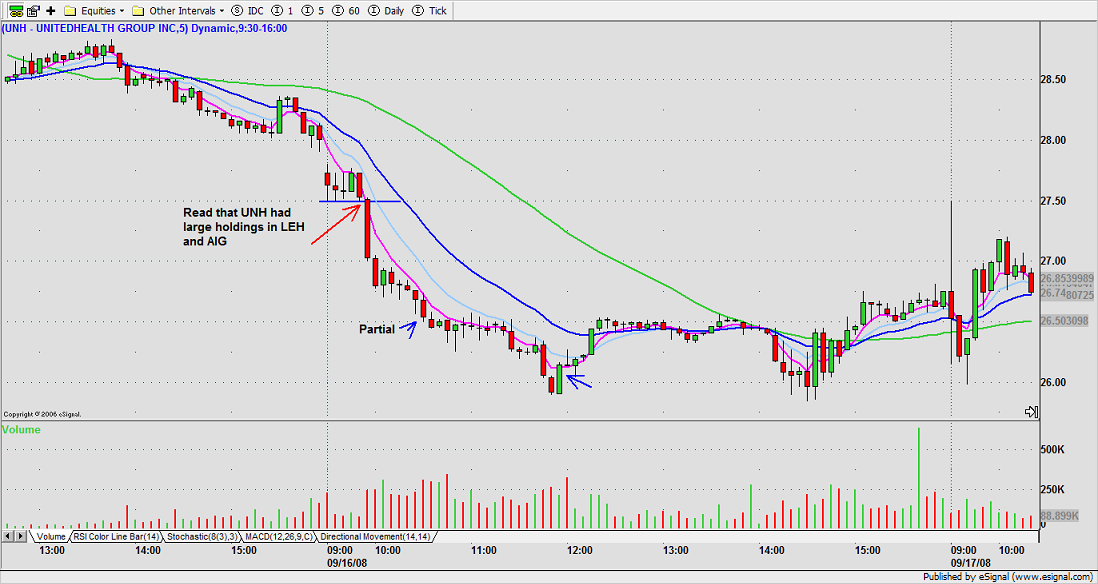The height and width of the screenshot is (584, 1098).
Task: Click the tab scroll left arrow
Action: point(8,536)
